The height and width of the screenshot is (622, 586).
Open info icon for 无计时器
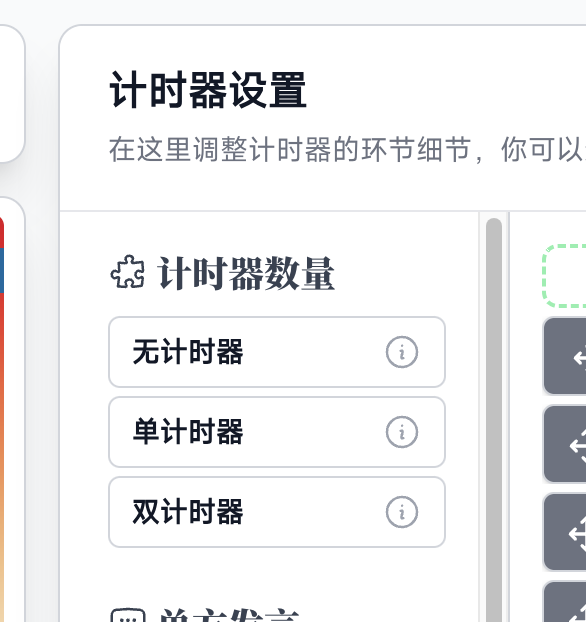click(x=402, y=352)
